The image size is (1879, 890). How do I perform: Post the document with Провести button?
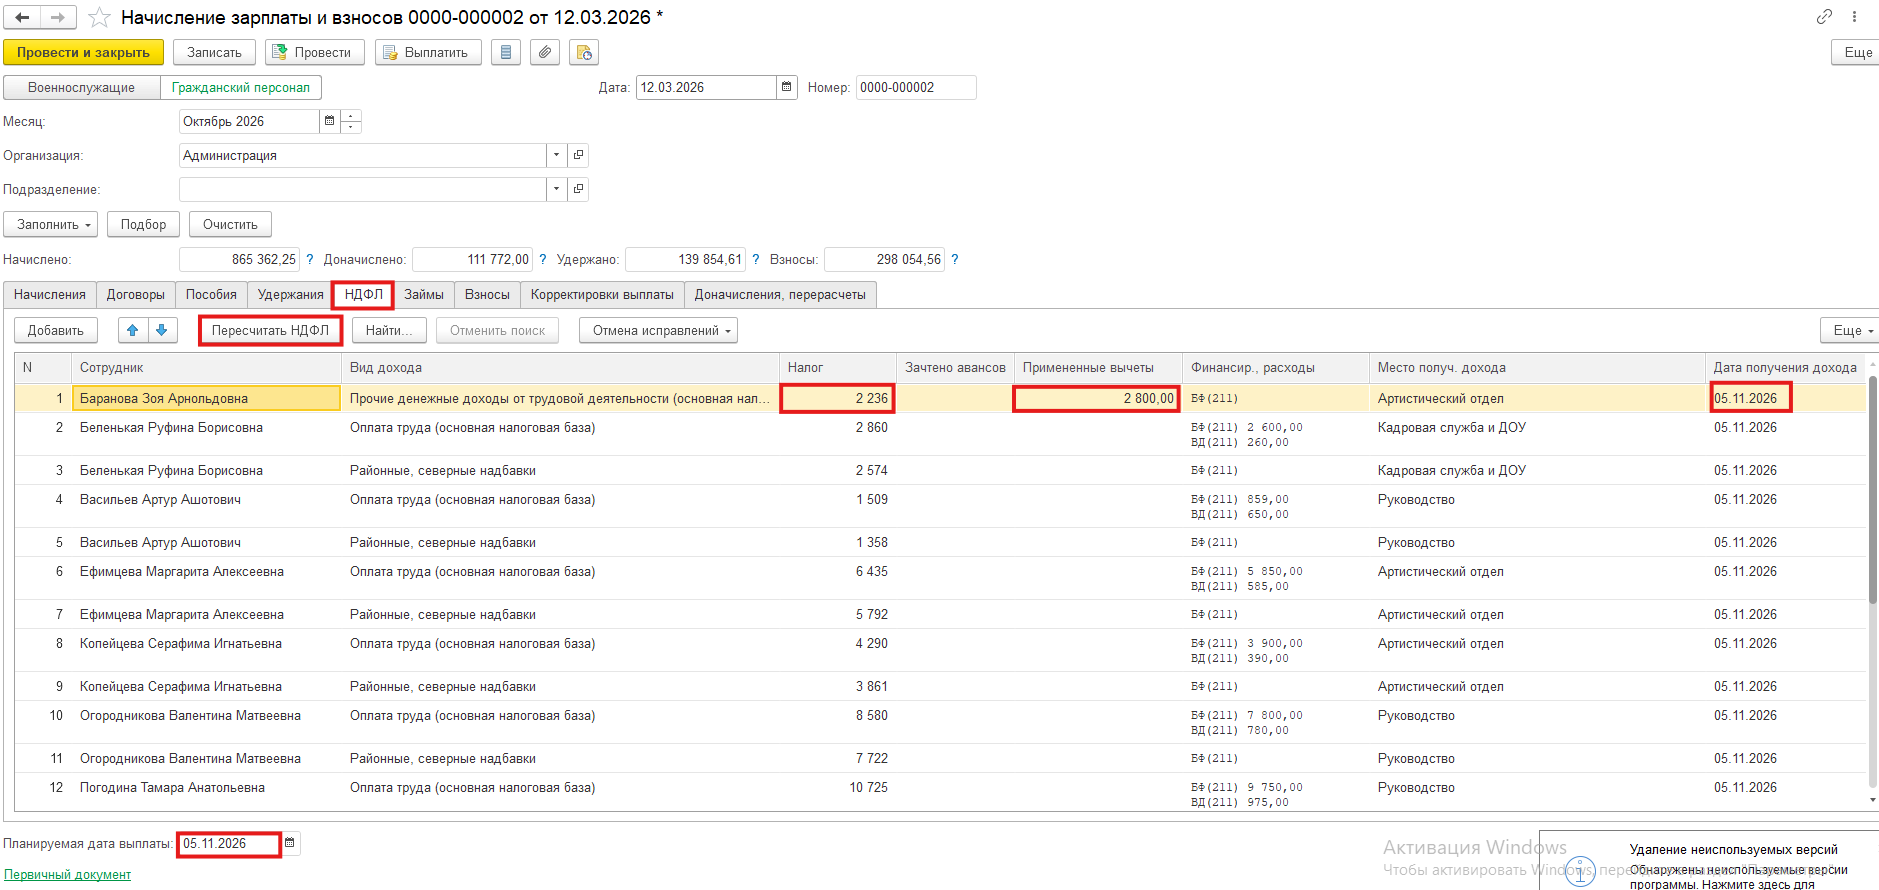coord(315,52)
